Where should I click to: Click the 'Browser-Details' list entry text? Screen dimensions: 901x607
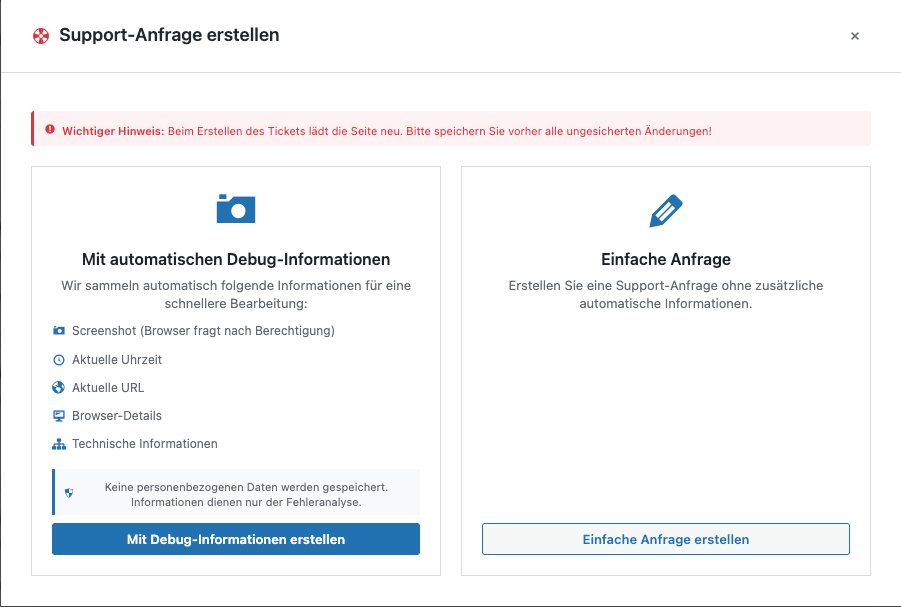click(116, 415)
